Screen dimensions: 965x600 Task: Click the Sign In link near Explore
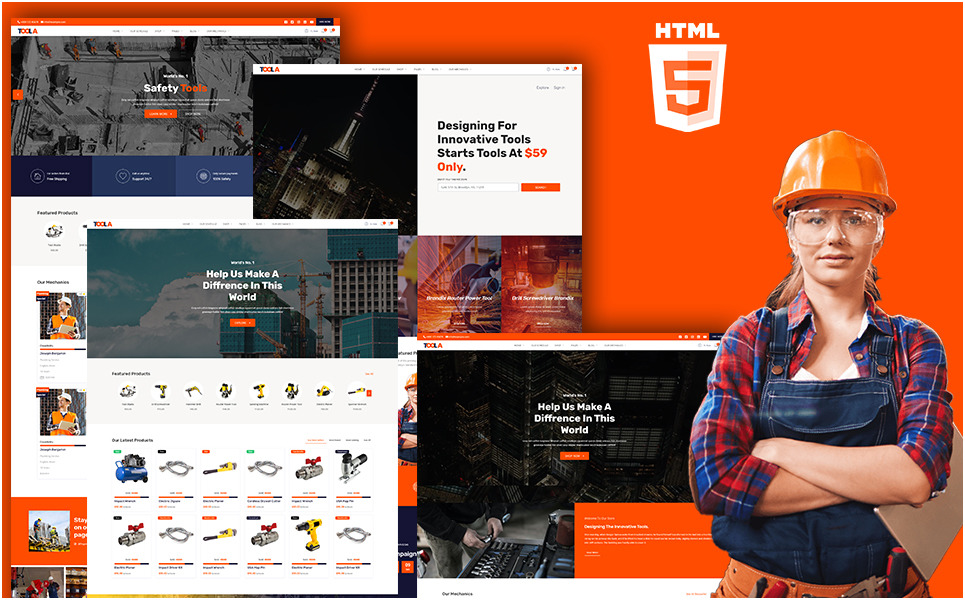[560, 88]
